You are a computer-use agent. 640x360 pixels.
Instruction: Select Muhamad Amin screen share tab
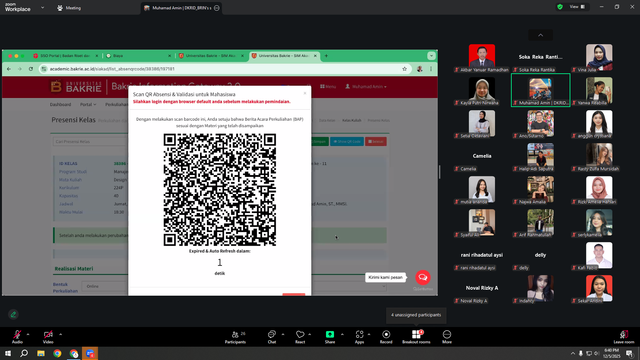tap(182, 8)
